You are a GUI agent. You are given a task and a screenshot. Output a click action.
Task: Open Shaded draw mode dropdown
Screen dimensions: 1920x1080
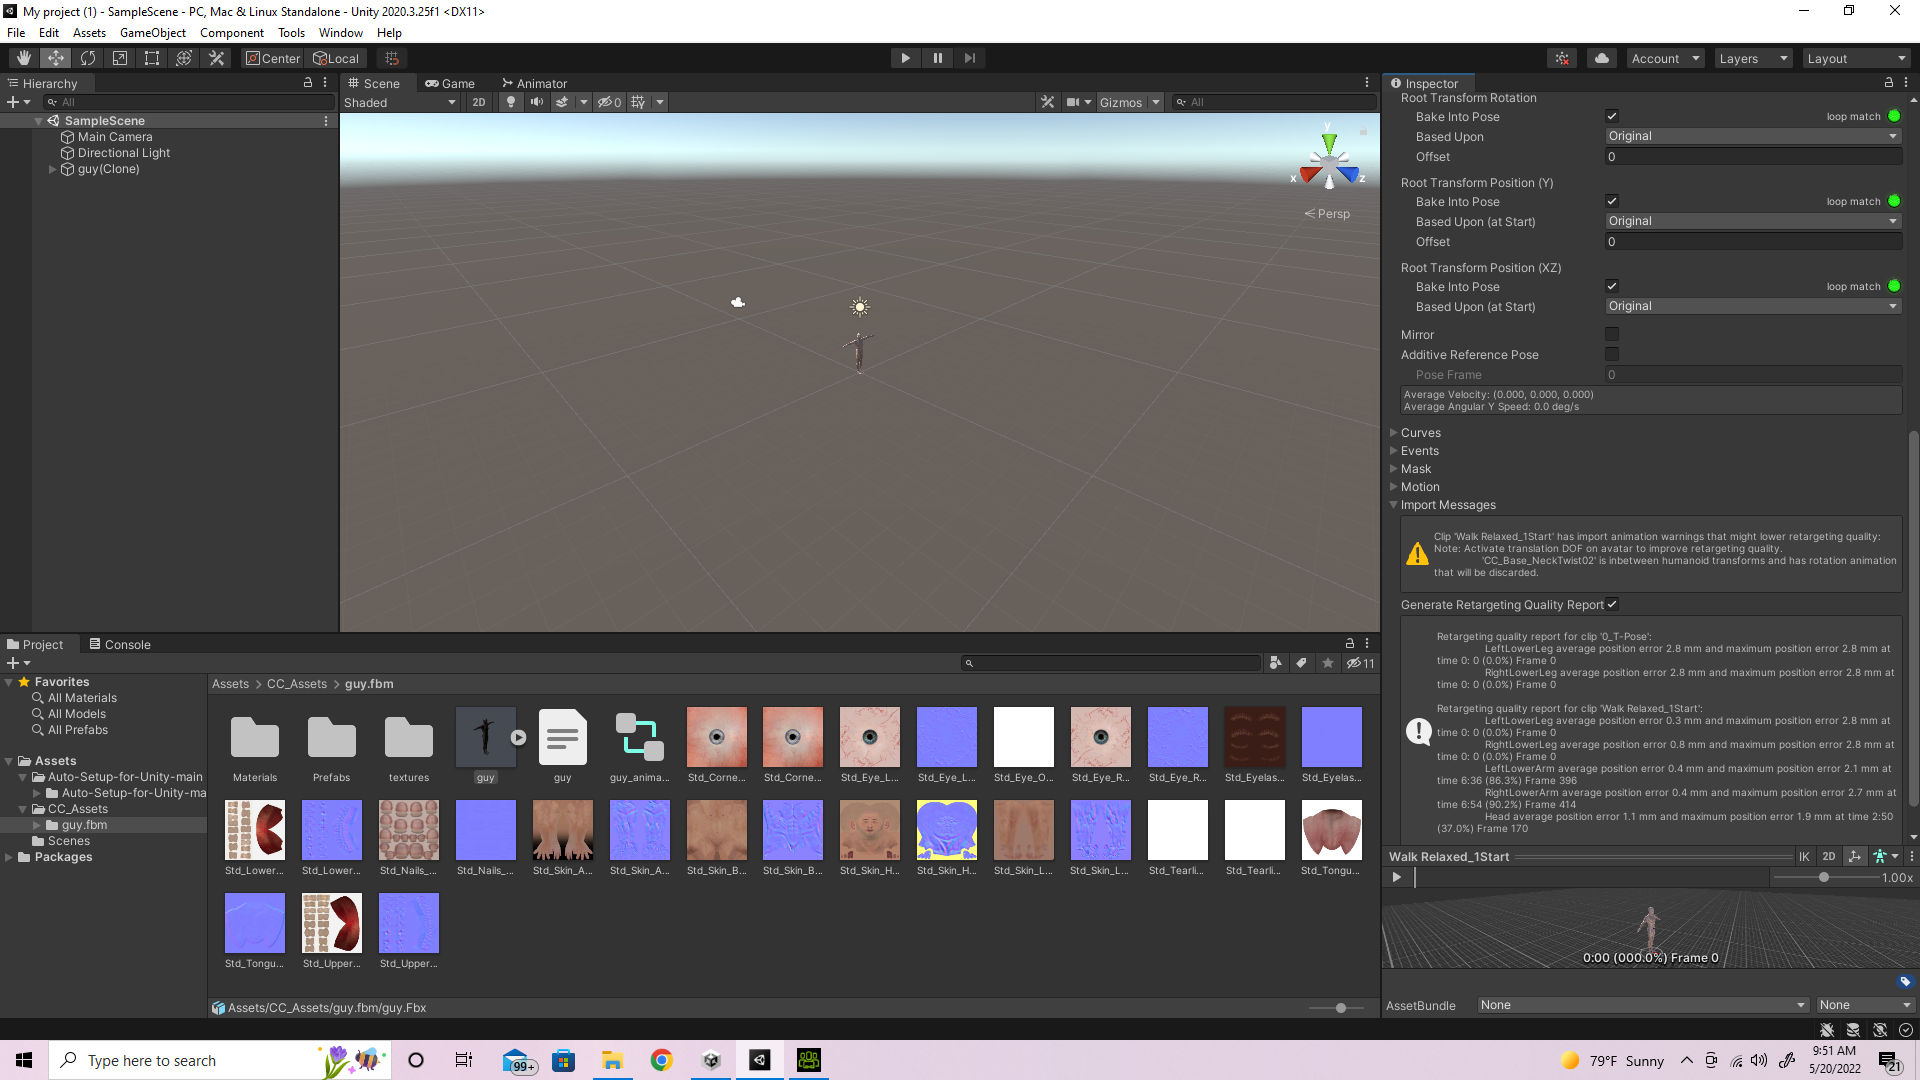click(399, 102)
